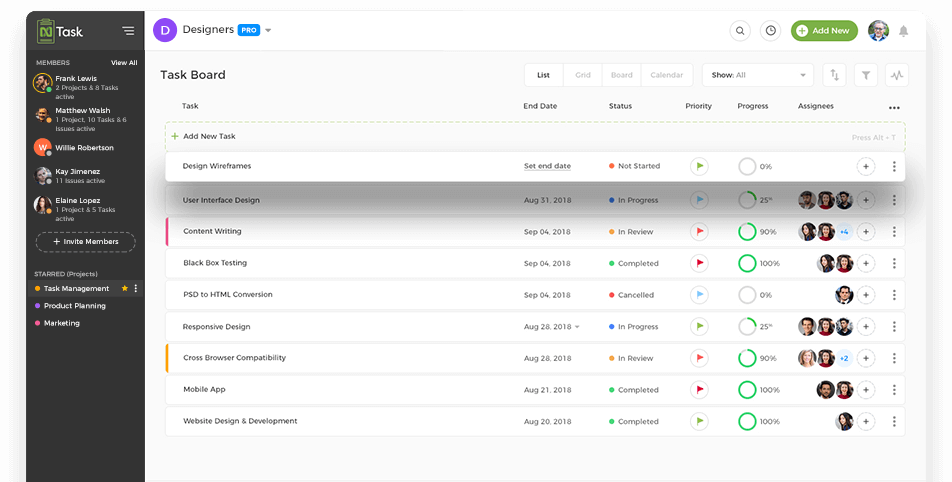Click the search magnifier icon
Image resolution: width=952 pixels, height=482 pixels.
(x=740, y=31)
